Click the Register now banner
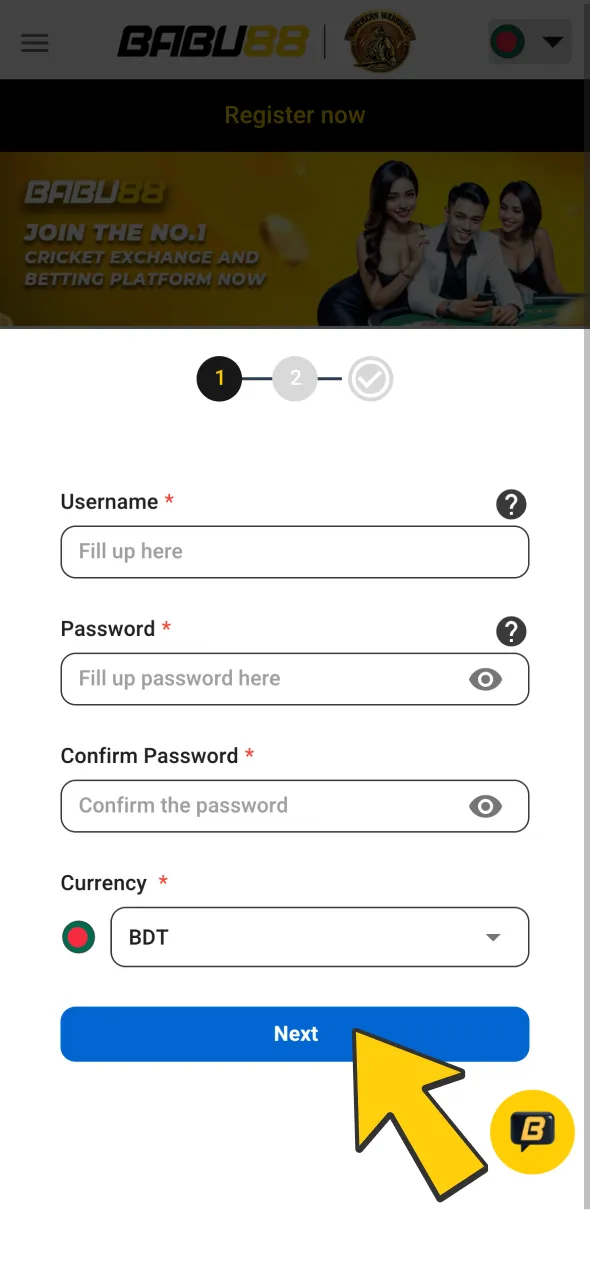This screenshot has width=590, height=1280. point(295,115)
